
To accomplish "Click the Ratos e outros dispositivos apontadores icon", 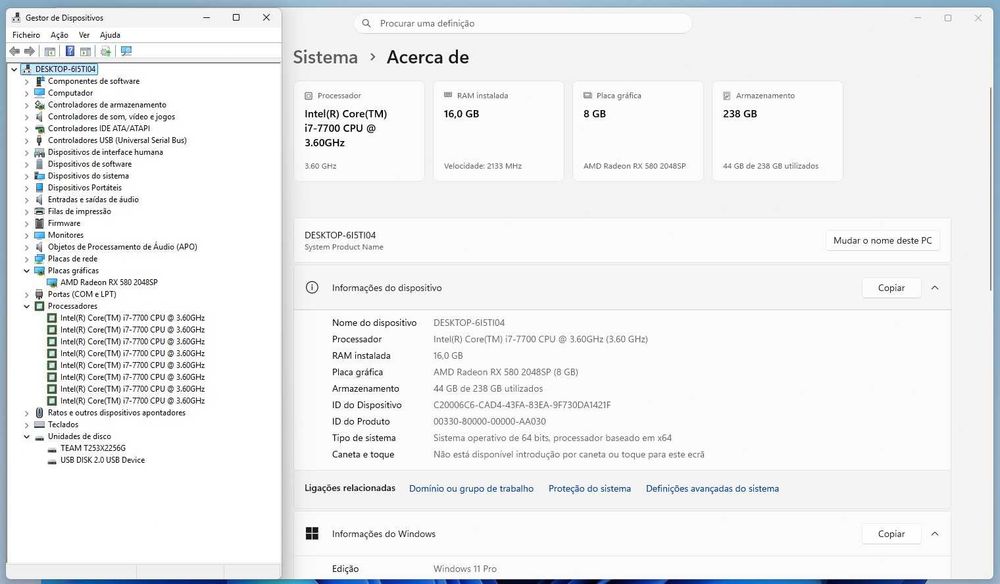I will (40, 413).
